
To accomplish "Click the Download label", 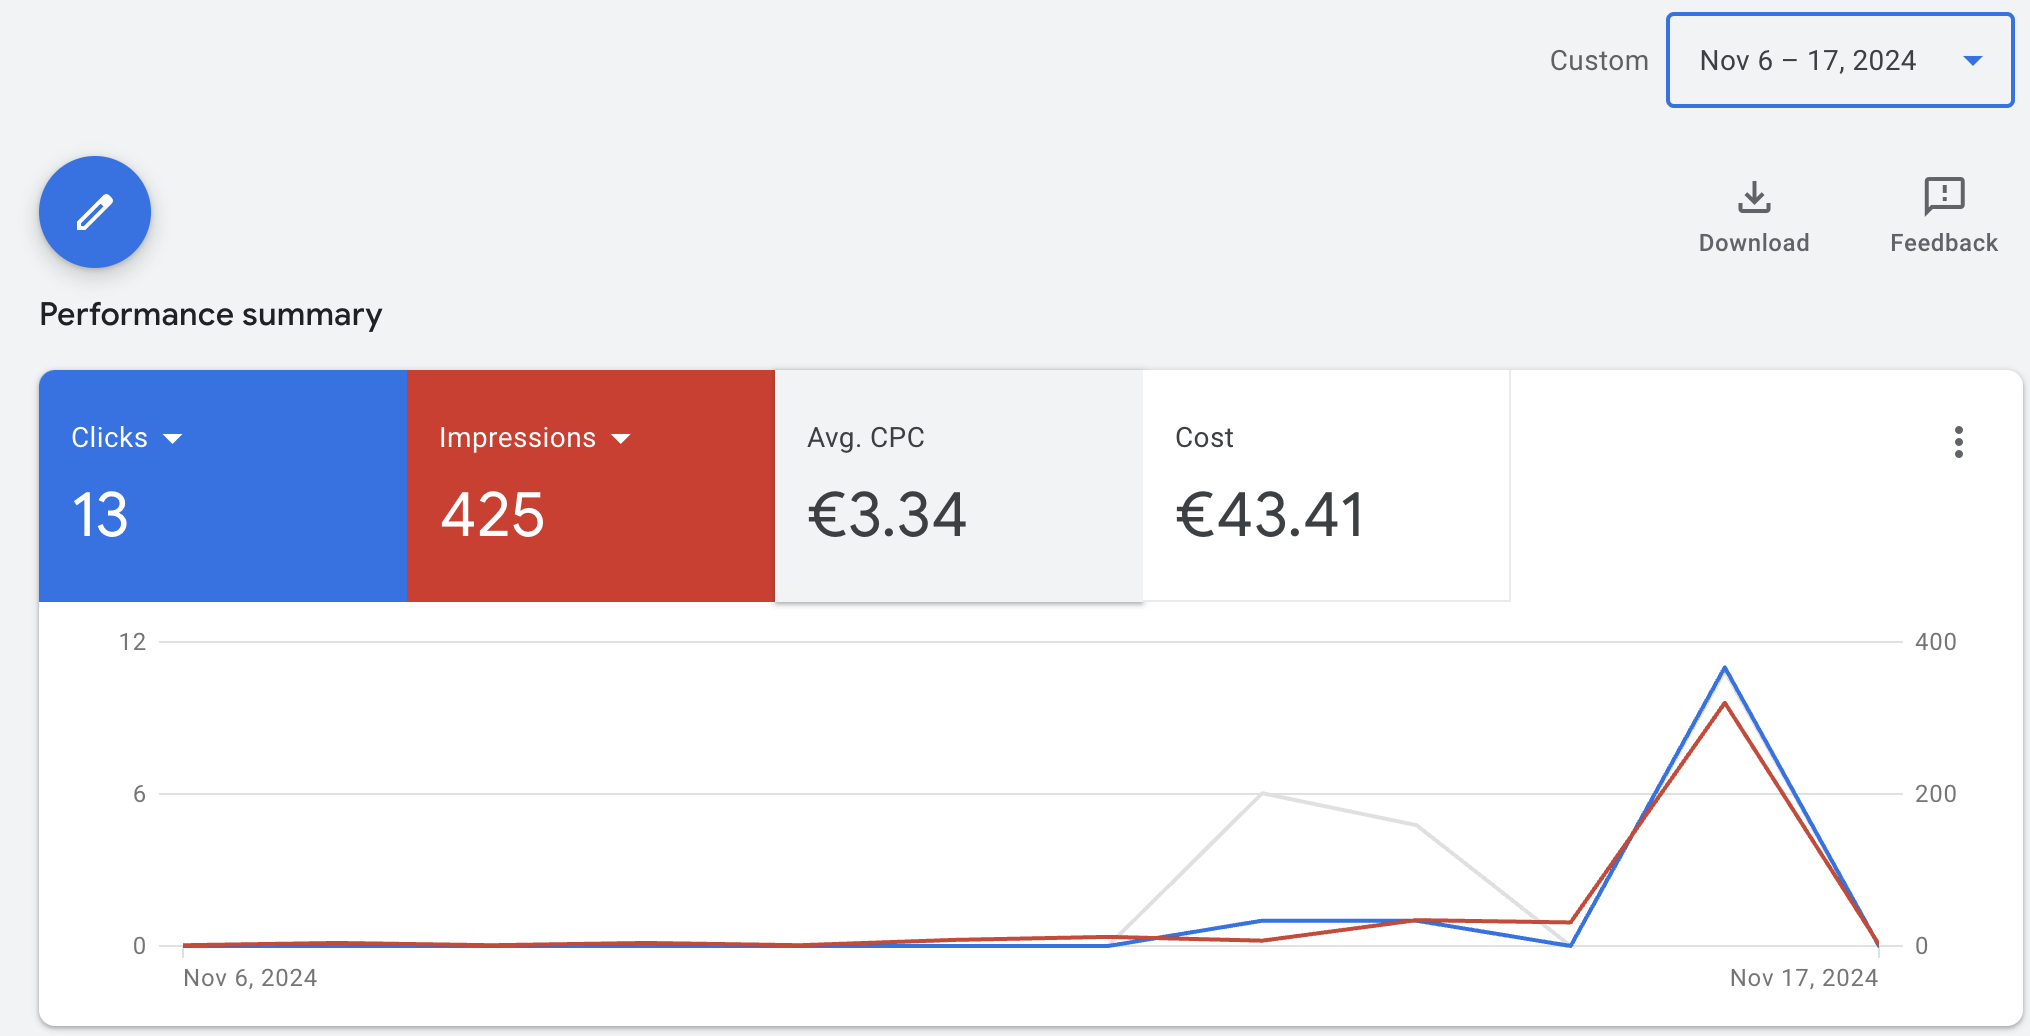I will point(1754,243).
